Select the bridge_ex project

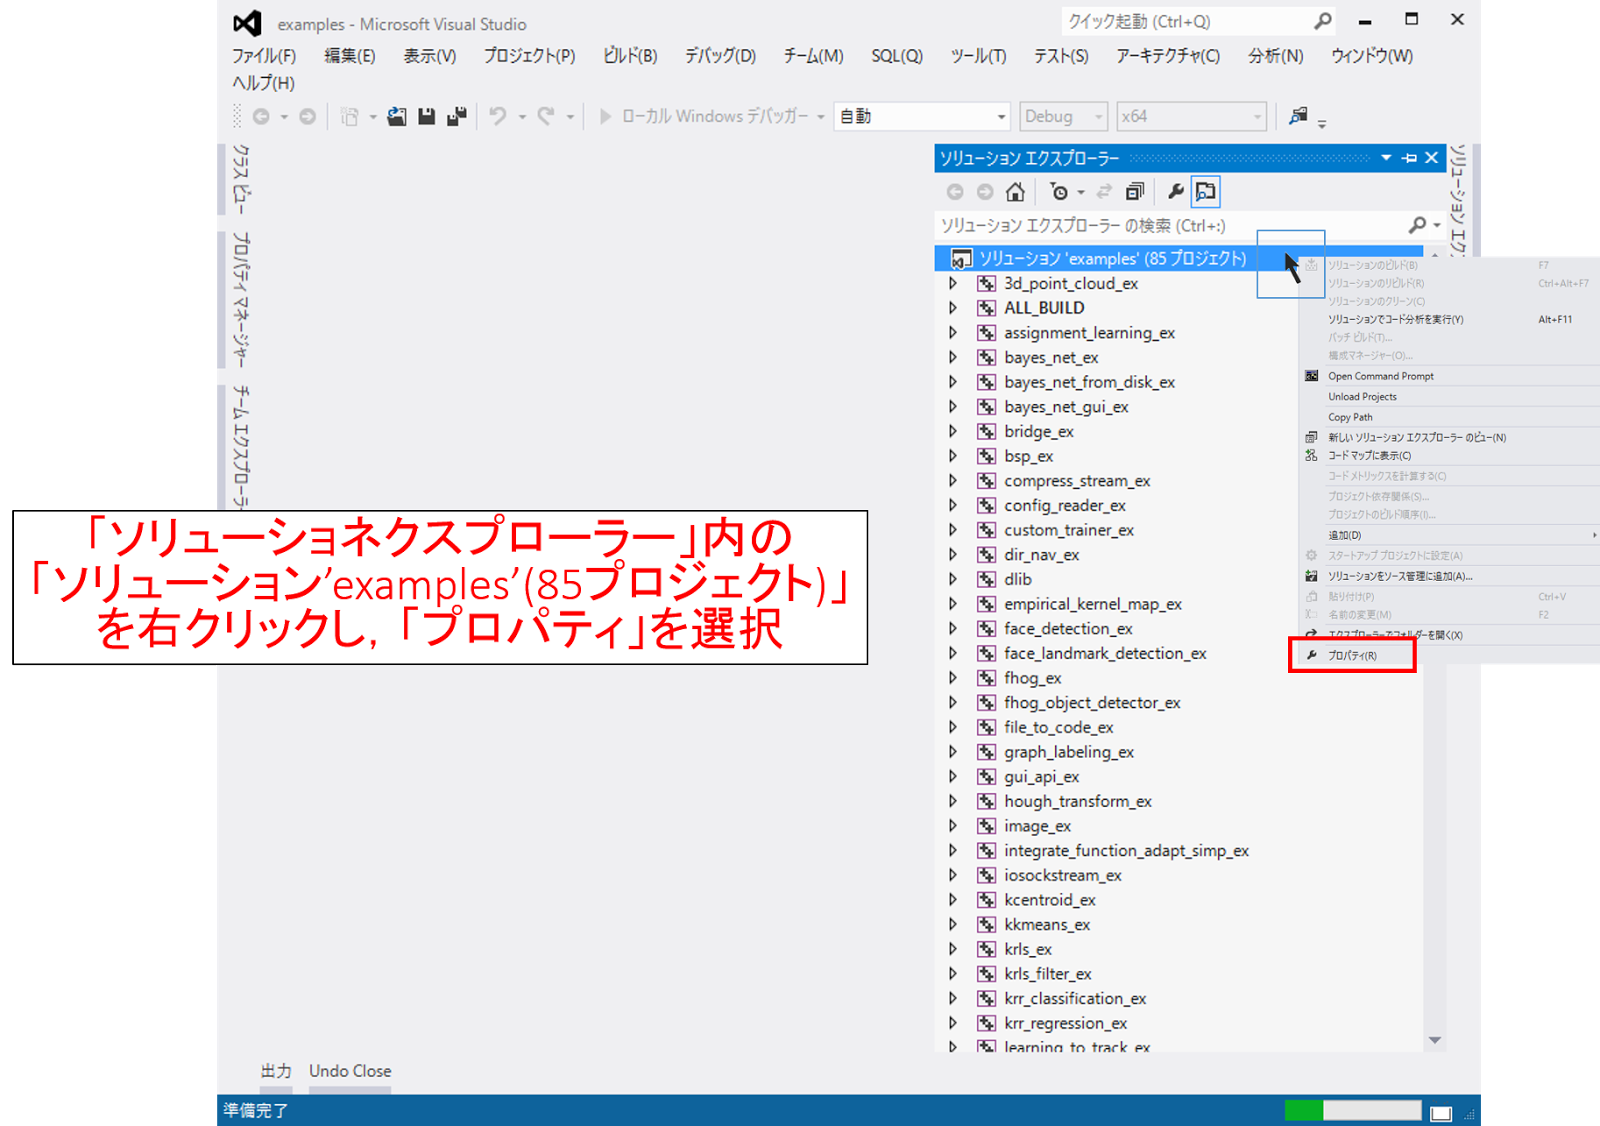[1039, 432]
